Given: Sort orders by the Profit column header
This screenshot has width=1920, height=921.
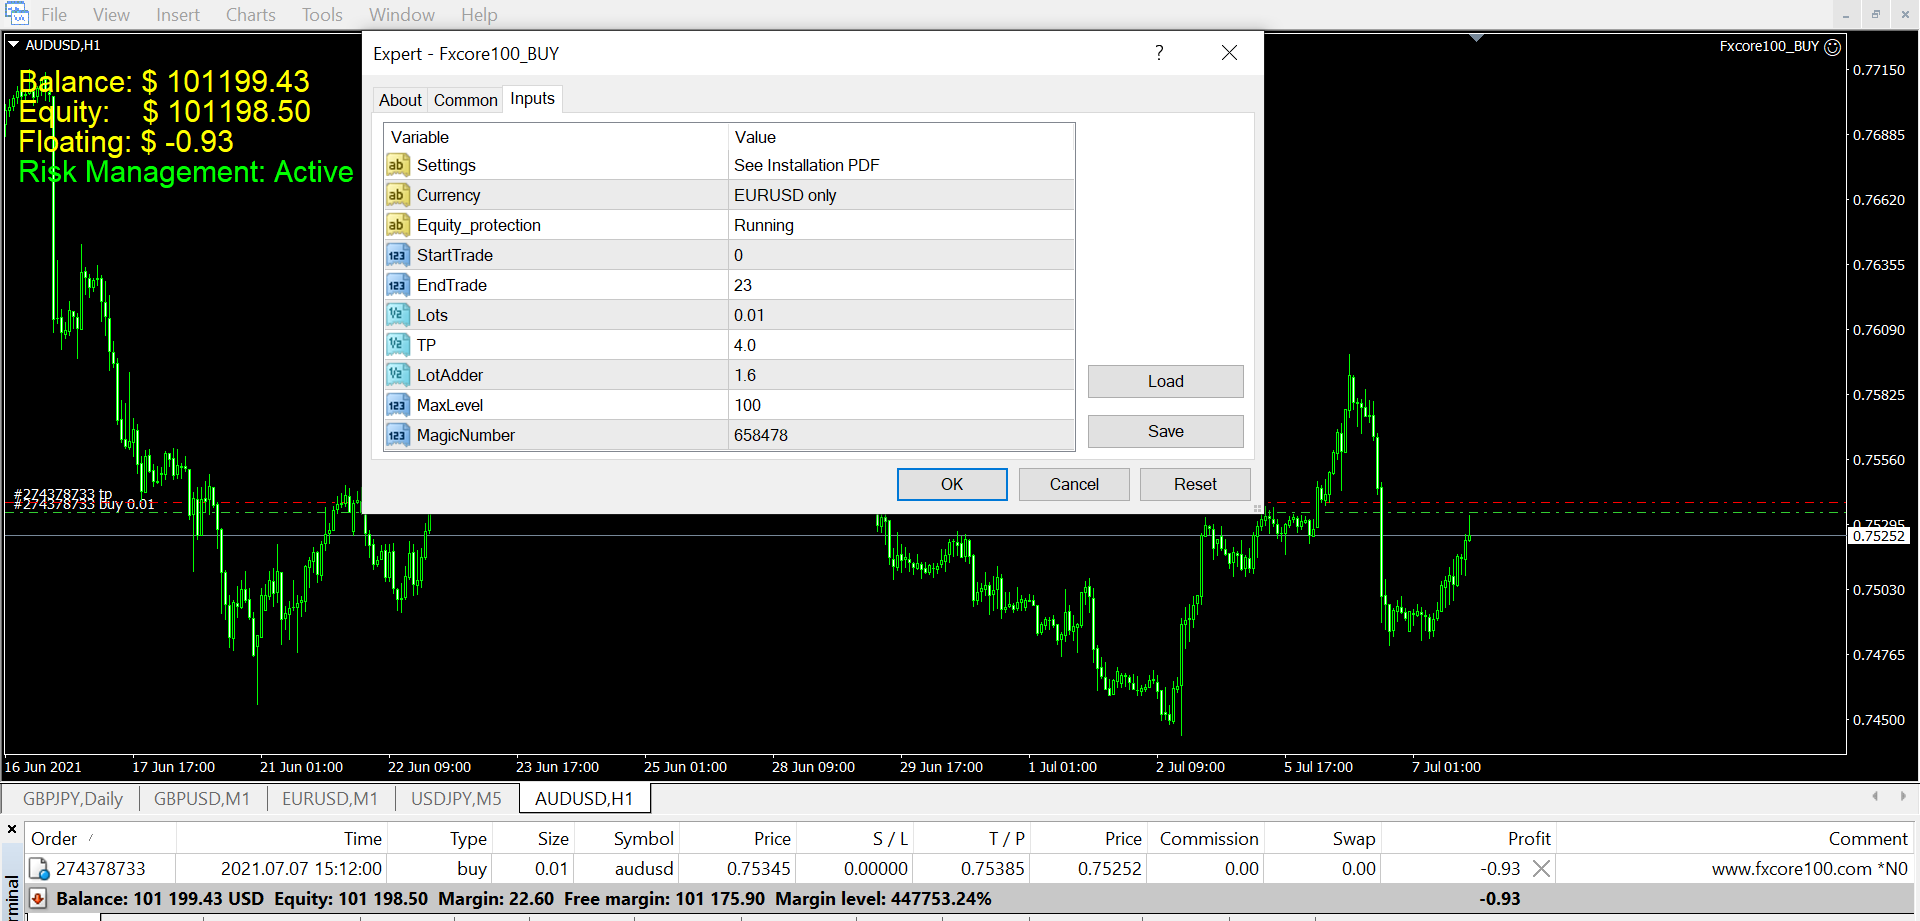Looking at the screenshot, I should tap(1528, 838).
